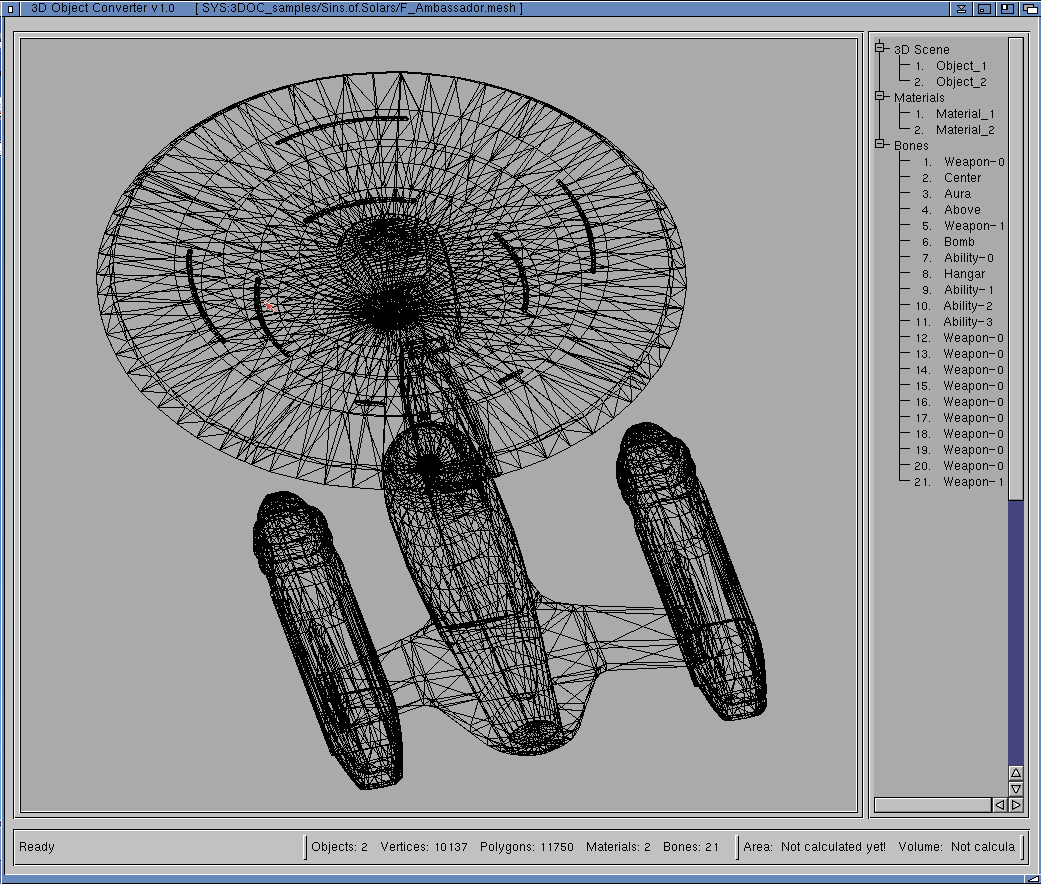Collapse the Materials tree node
The height and width of the screenshot is (884, 1041).
tap(881, 97)
